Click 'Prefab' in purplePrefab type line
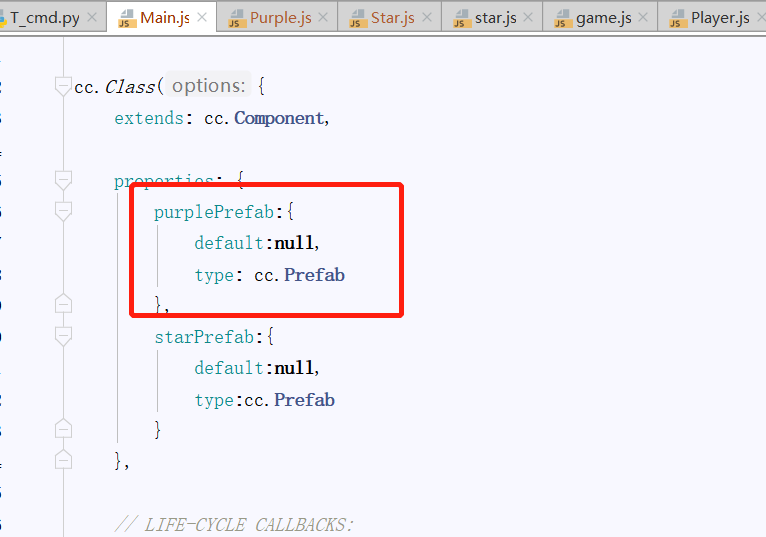The width and height of the screenshot is (766, 537). 315,275
